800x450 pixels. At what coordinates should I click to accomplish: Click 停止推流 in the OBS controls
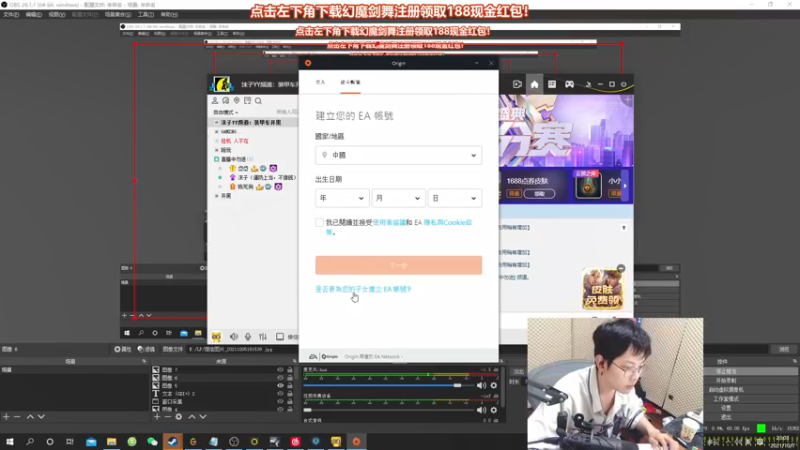pyautogui.click(x=726, y=371)
